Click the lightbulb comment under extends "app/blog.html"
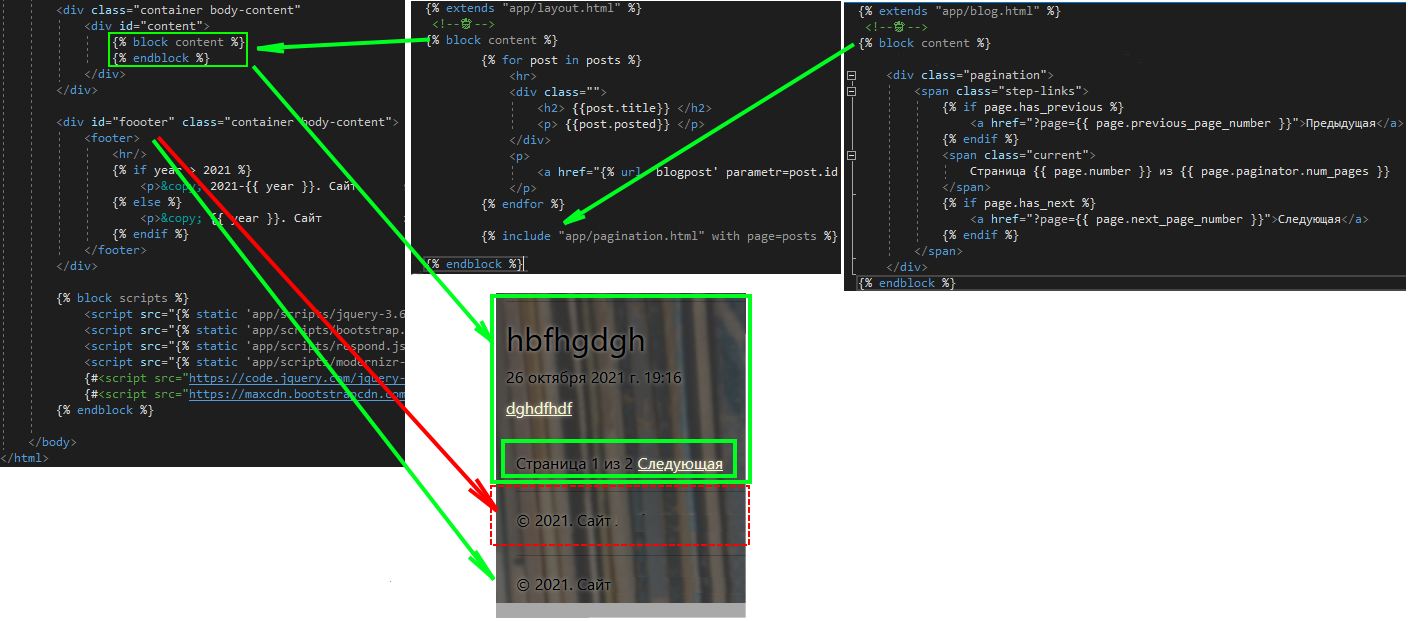Image resolution: width=1408 pixels, height=621 pixels. coord(897,27)
